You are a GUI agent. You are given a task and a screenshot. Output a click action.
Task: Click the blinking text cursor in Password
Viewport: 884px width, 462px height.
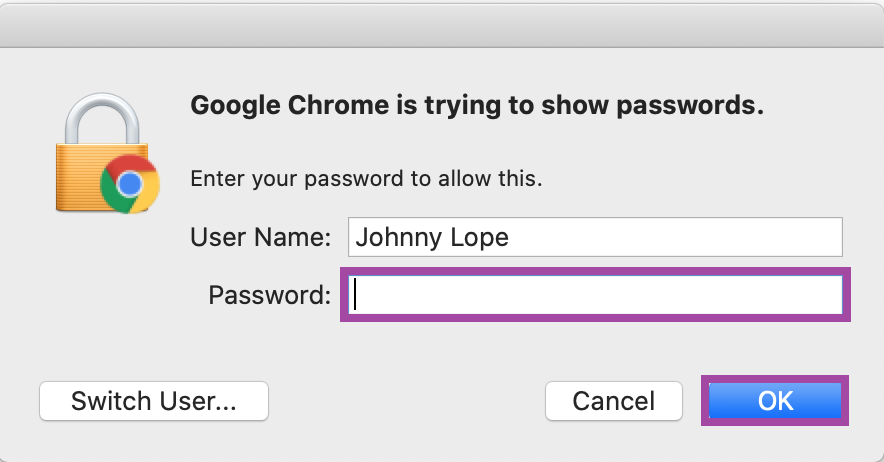coord(355,295)
